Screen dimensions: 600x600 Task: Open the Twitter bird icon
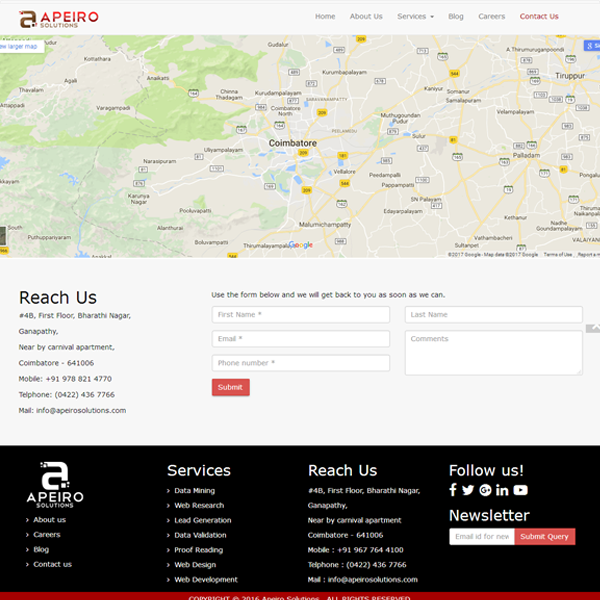(468, 490)
